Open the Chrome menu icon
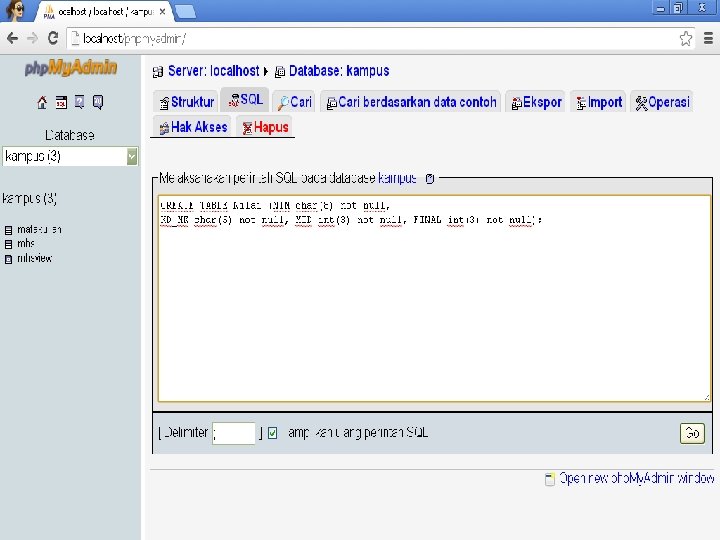The height and width of the screenshot is (540, 720). tap(709, 39)
